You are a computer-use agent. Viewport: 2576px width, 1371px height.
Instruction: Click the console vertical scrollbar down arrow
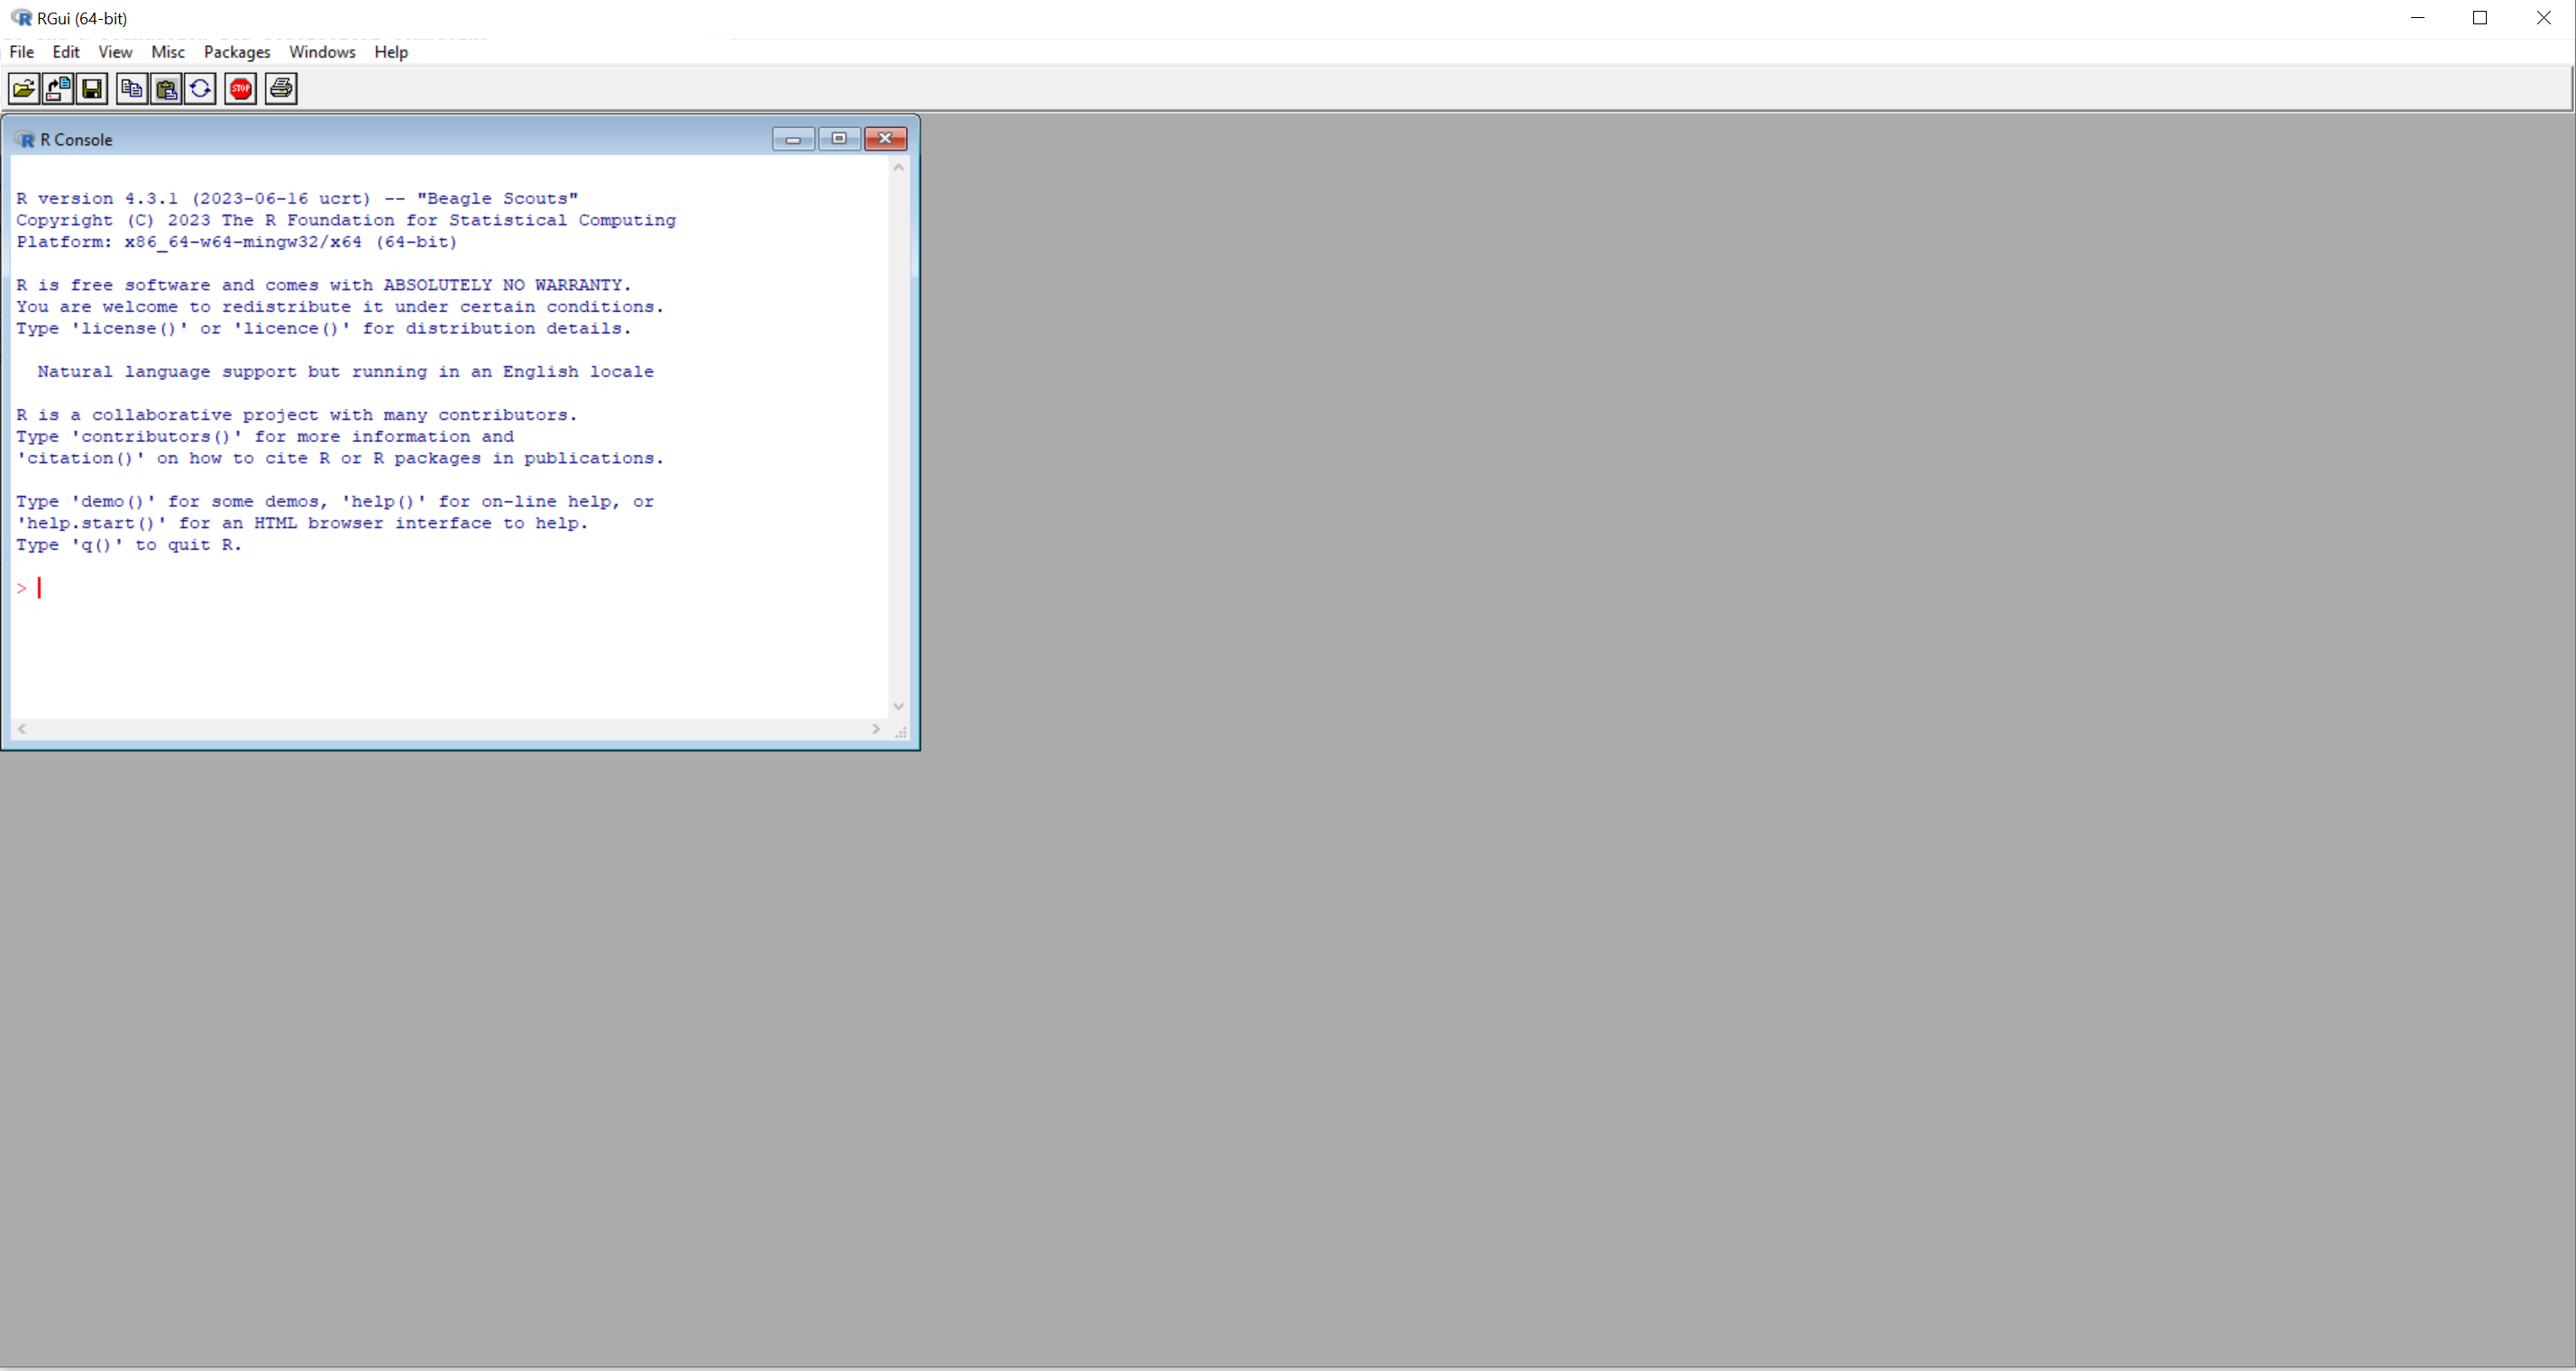click(x=898, y=706)
